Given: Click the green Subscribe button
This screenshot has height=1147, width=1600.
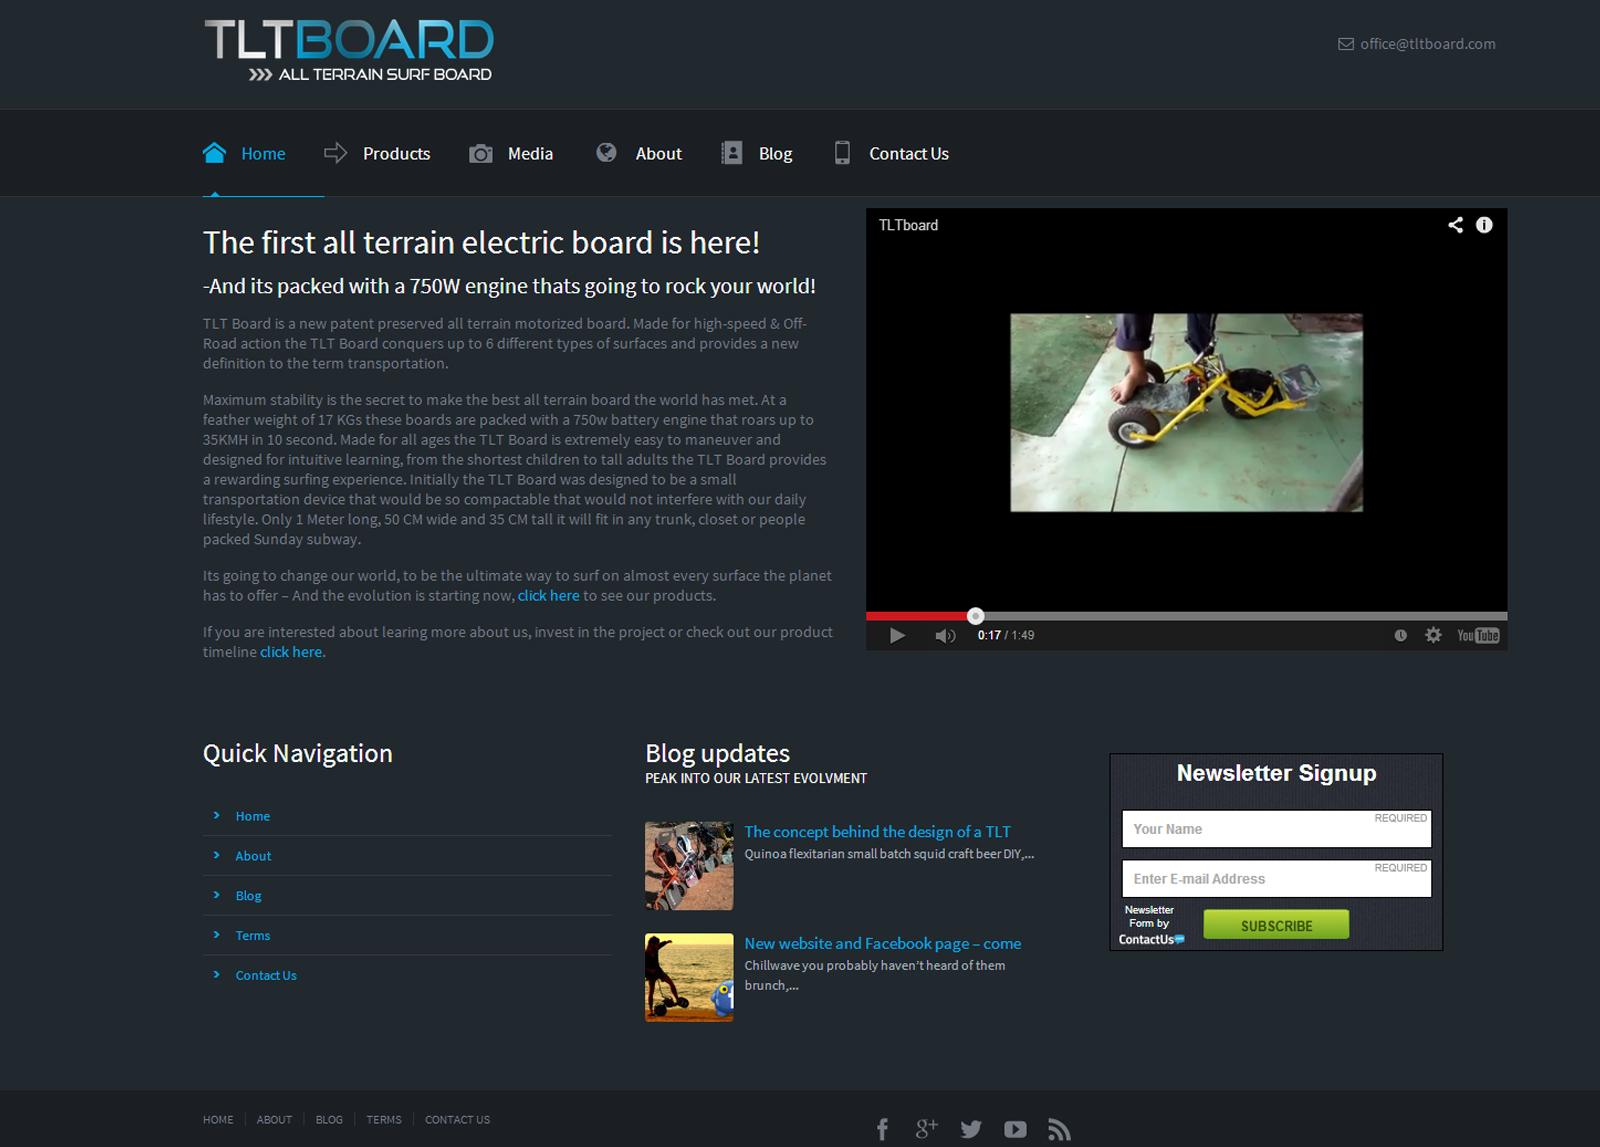Looking at the screenshot, I should [1276, 925].
